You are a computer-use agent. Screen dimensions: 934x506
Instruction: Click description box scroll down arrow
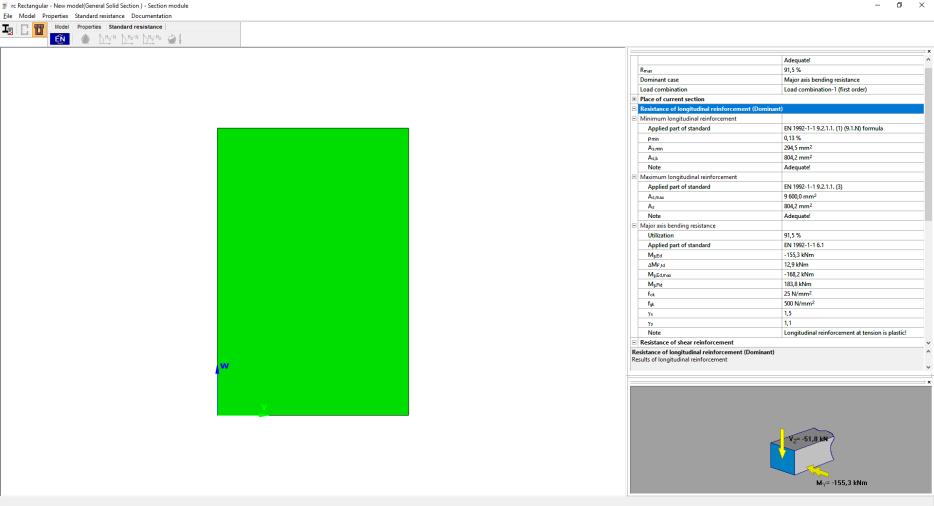pyautogui.click(x=928, y=367)
